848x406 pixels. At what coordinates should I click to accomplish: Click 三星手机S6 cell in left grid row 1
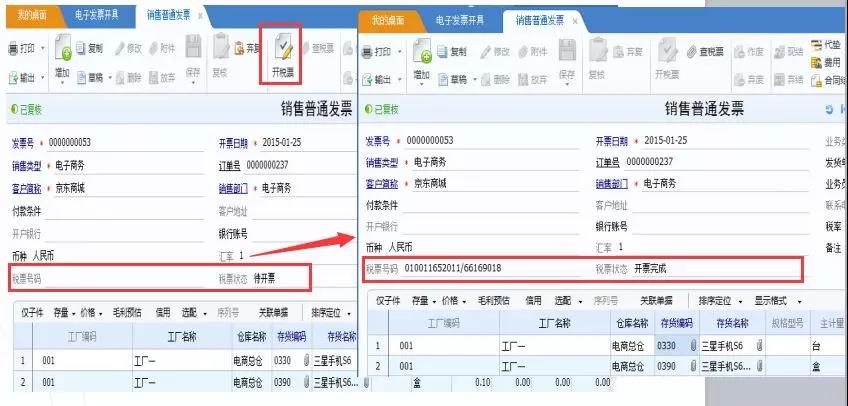(x=334, y=361)
